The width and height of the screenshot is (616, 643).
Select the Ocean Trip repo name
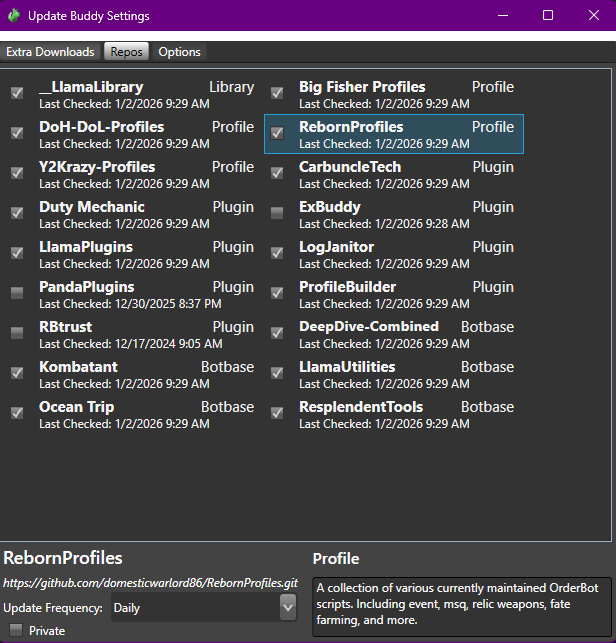(76, 407)
